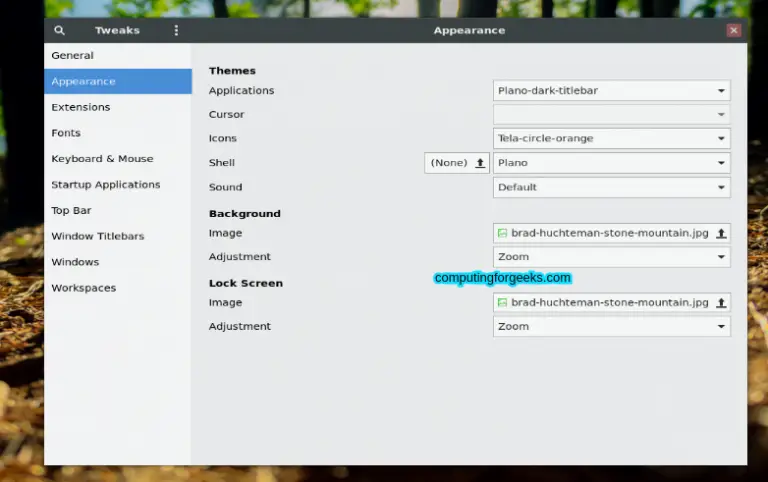Viewport: 768px width, 482px height.
Task: Close the Tweaks window
Action: coord(734,31)
